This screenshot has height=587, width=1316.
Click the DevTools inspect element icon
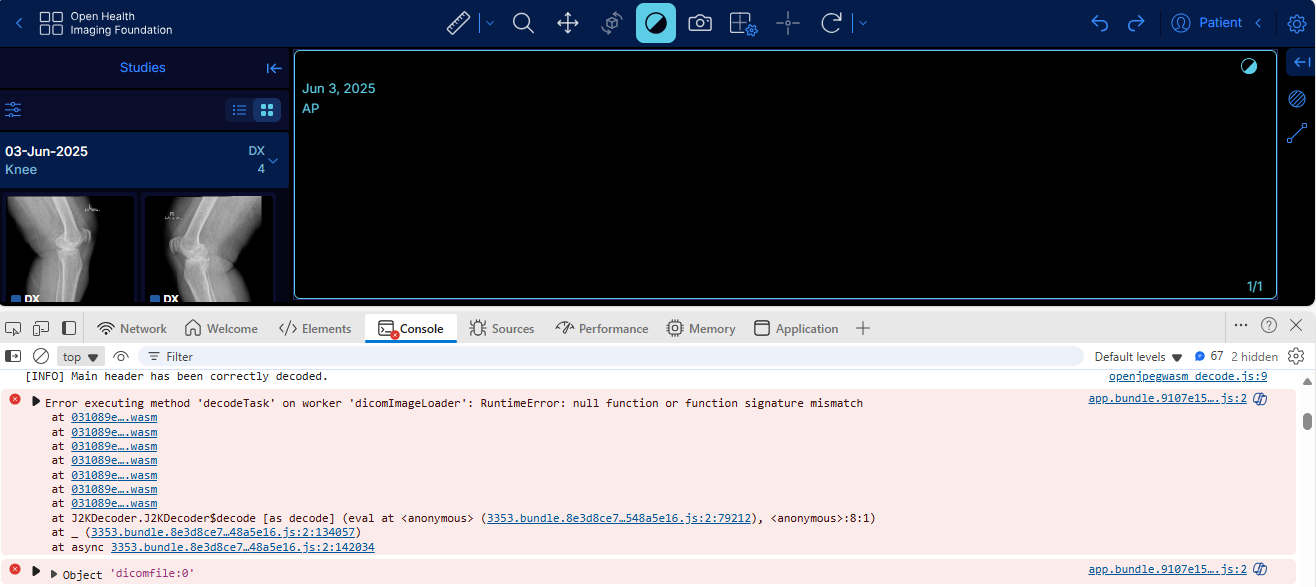point(14,328)
